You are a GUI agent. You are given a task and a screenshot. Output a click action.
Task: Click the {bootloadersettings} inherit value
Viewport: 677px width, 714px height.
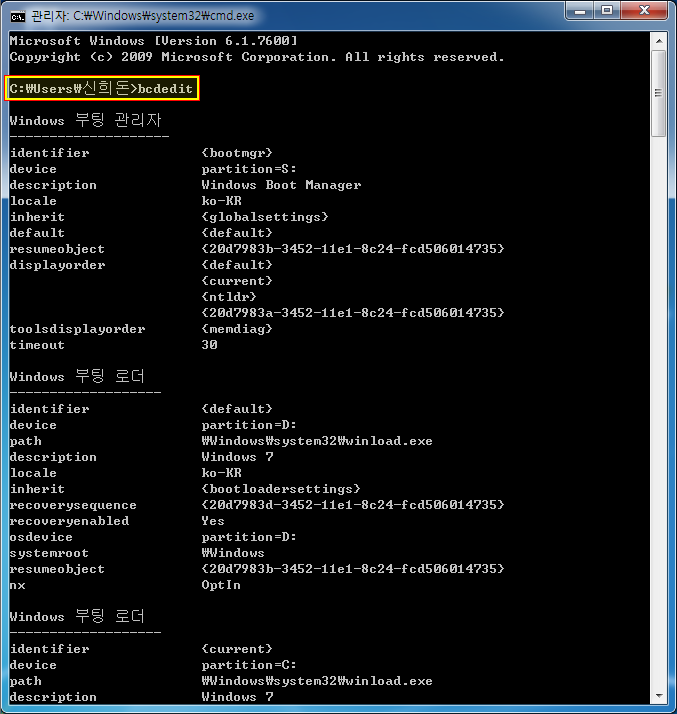pos(281,489)
